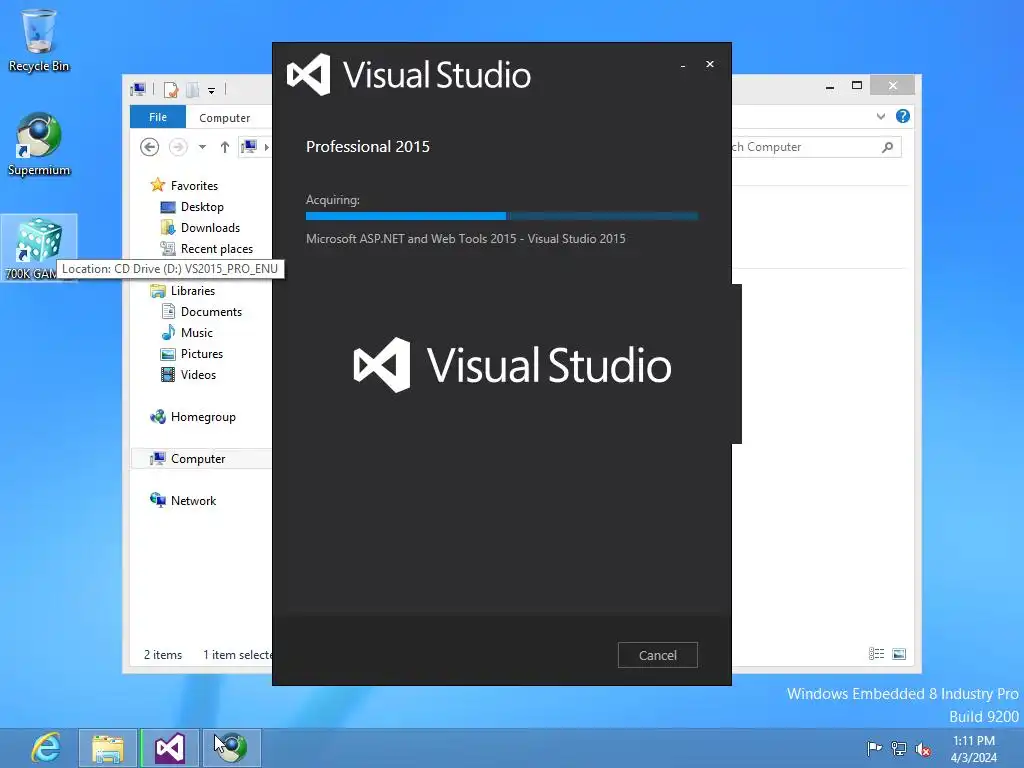
Task: Expand the Explorer ribbon chevron
Action: tap(880, 116)
